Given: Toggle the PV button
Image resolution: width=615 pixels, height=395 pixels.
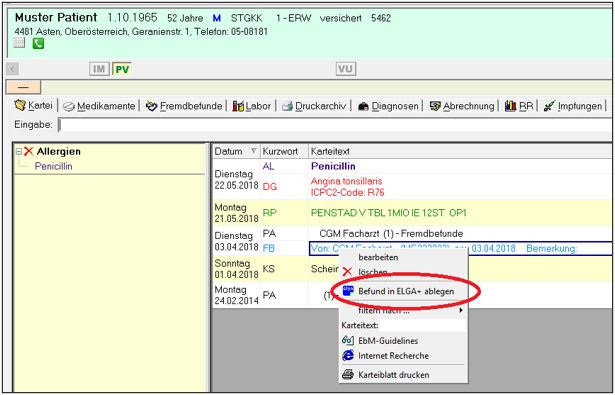Looking at the screenshot, I should coord(122,69).
